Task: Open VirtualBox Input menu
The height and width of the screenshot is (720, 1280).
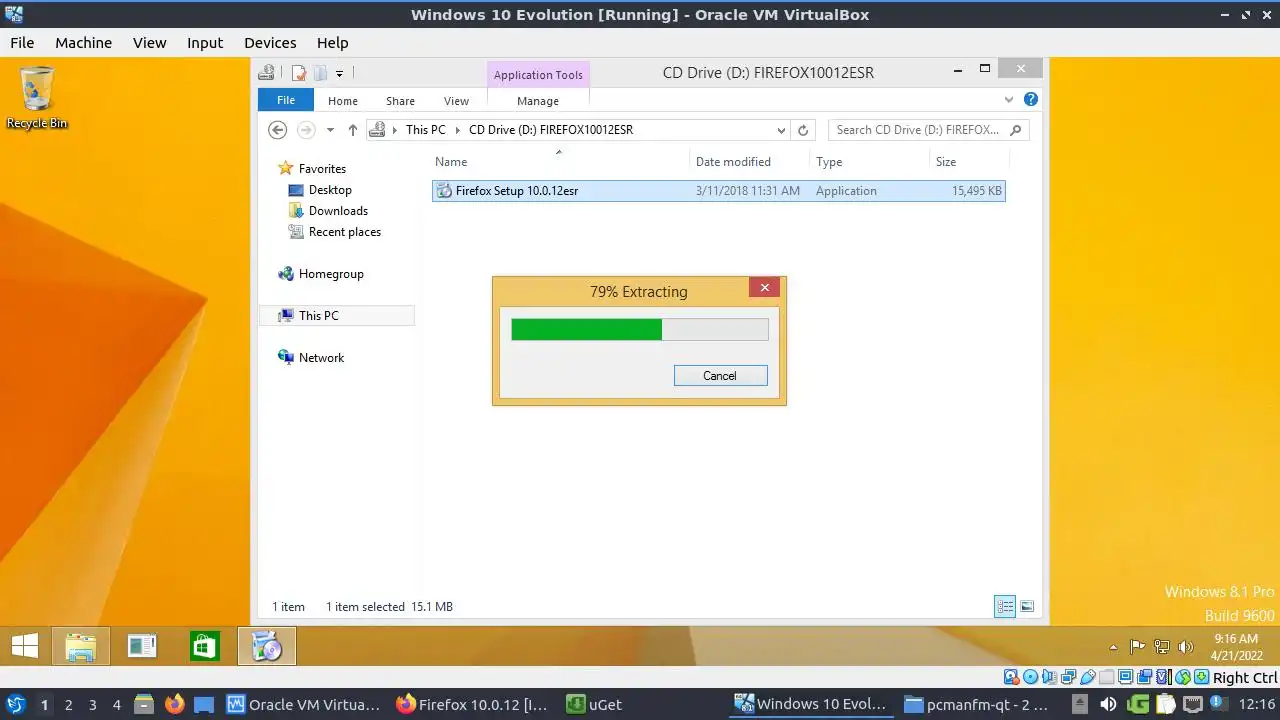Action: coord(205,43)
